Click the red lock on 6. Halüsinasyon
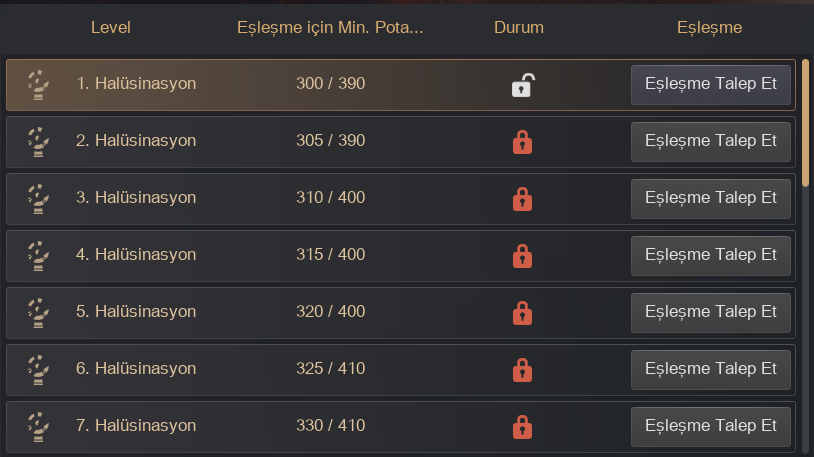The height and width of the screenshot is (457, 814). pyautogui.click(x=521, y=370)
